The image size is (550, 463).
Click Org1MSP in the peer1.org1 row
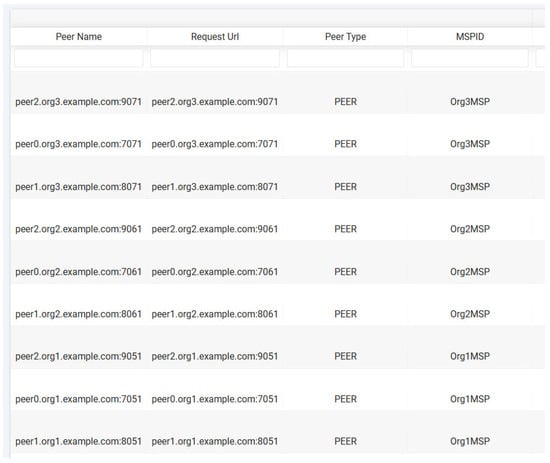(x=470, y=441)
